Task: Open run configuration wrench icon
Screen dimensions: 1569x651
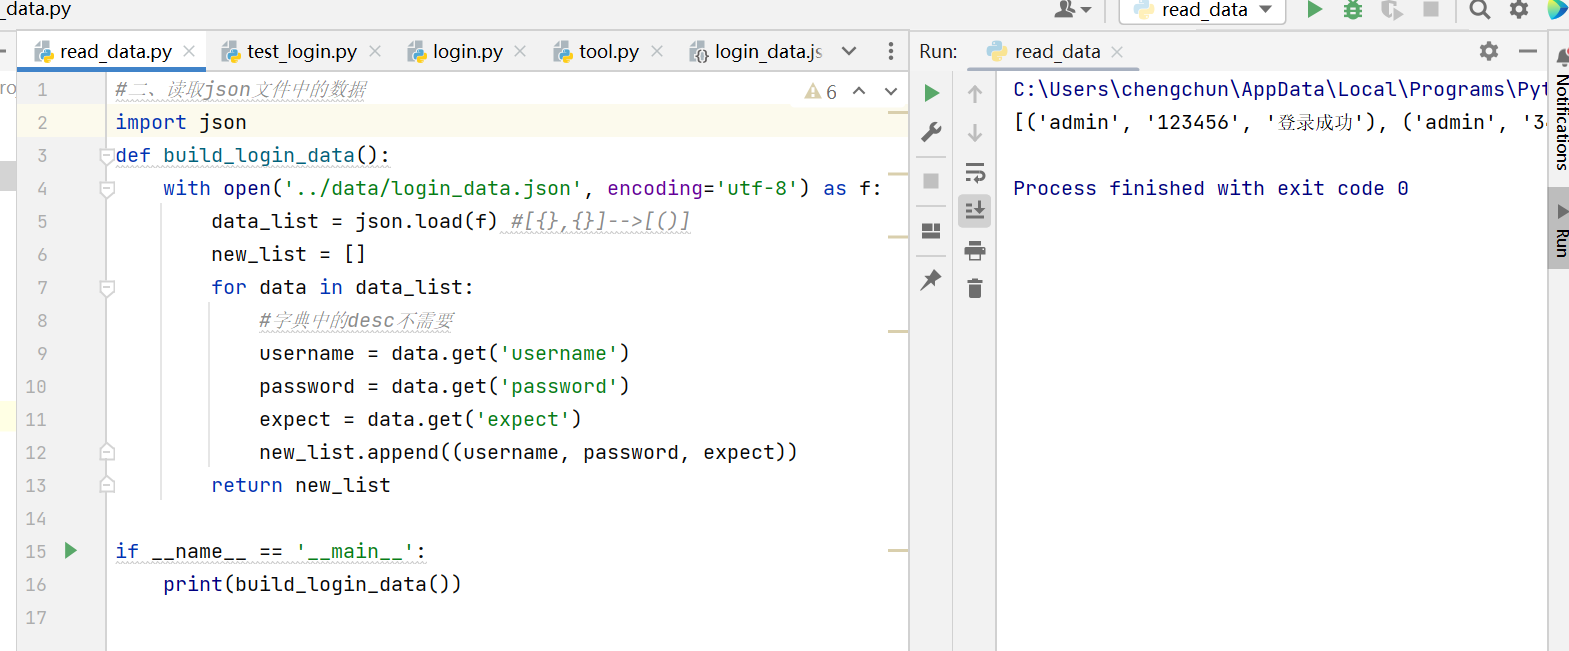Action: click(932, 132)
